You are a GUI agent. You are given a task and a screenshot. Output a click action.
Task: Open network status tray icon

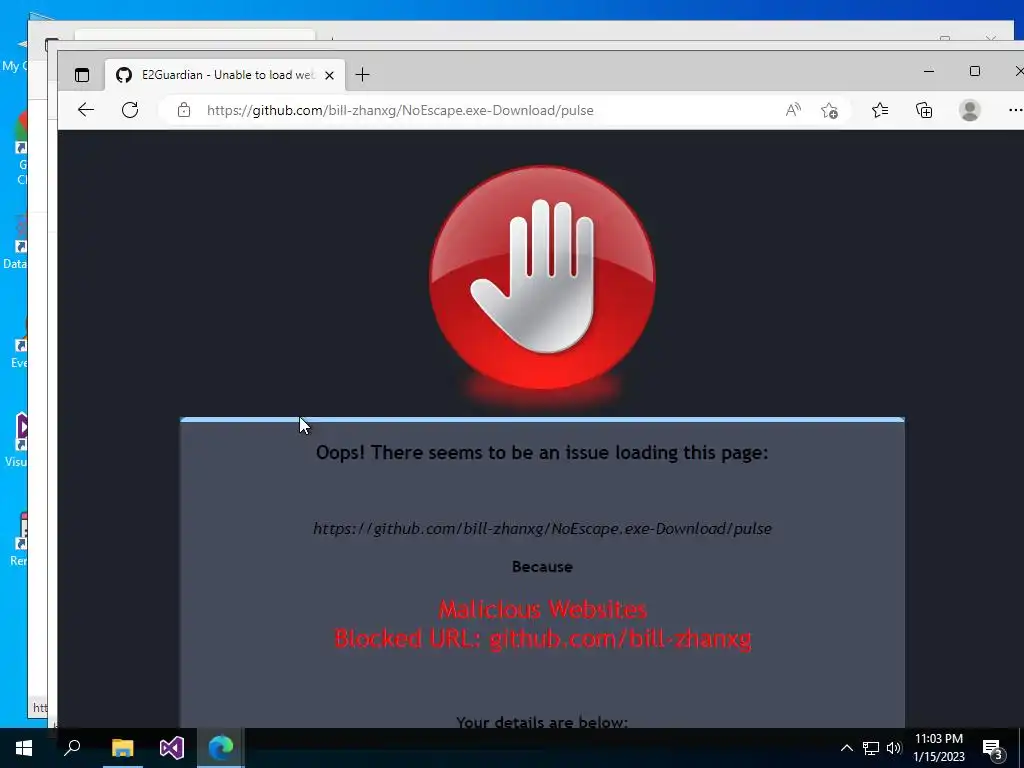click(871, 748)
